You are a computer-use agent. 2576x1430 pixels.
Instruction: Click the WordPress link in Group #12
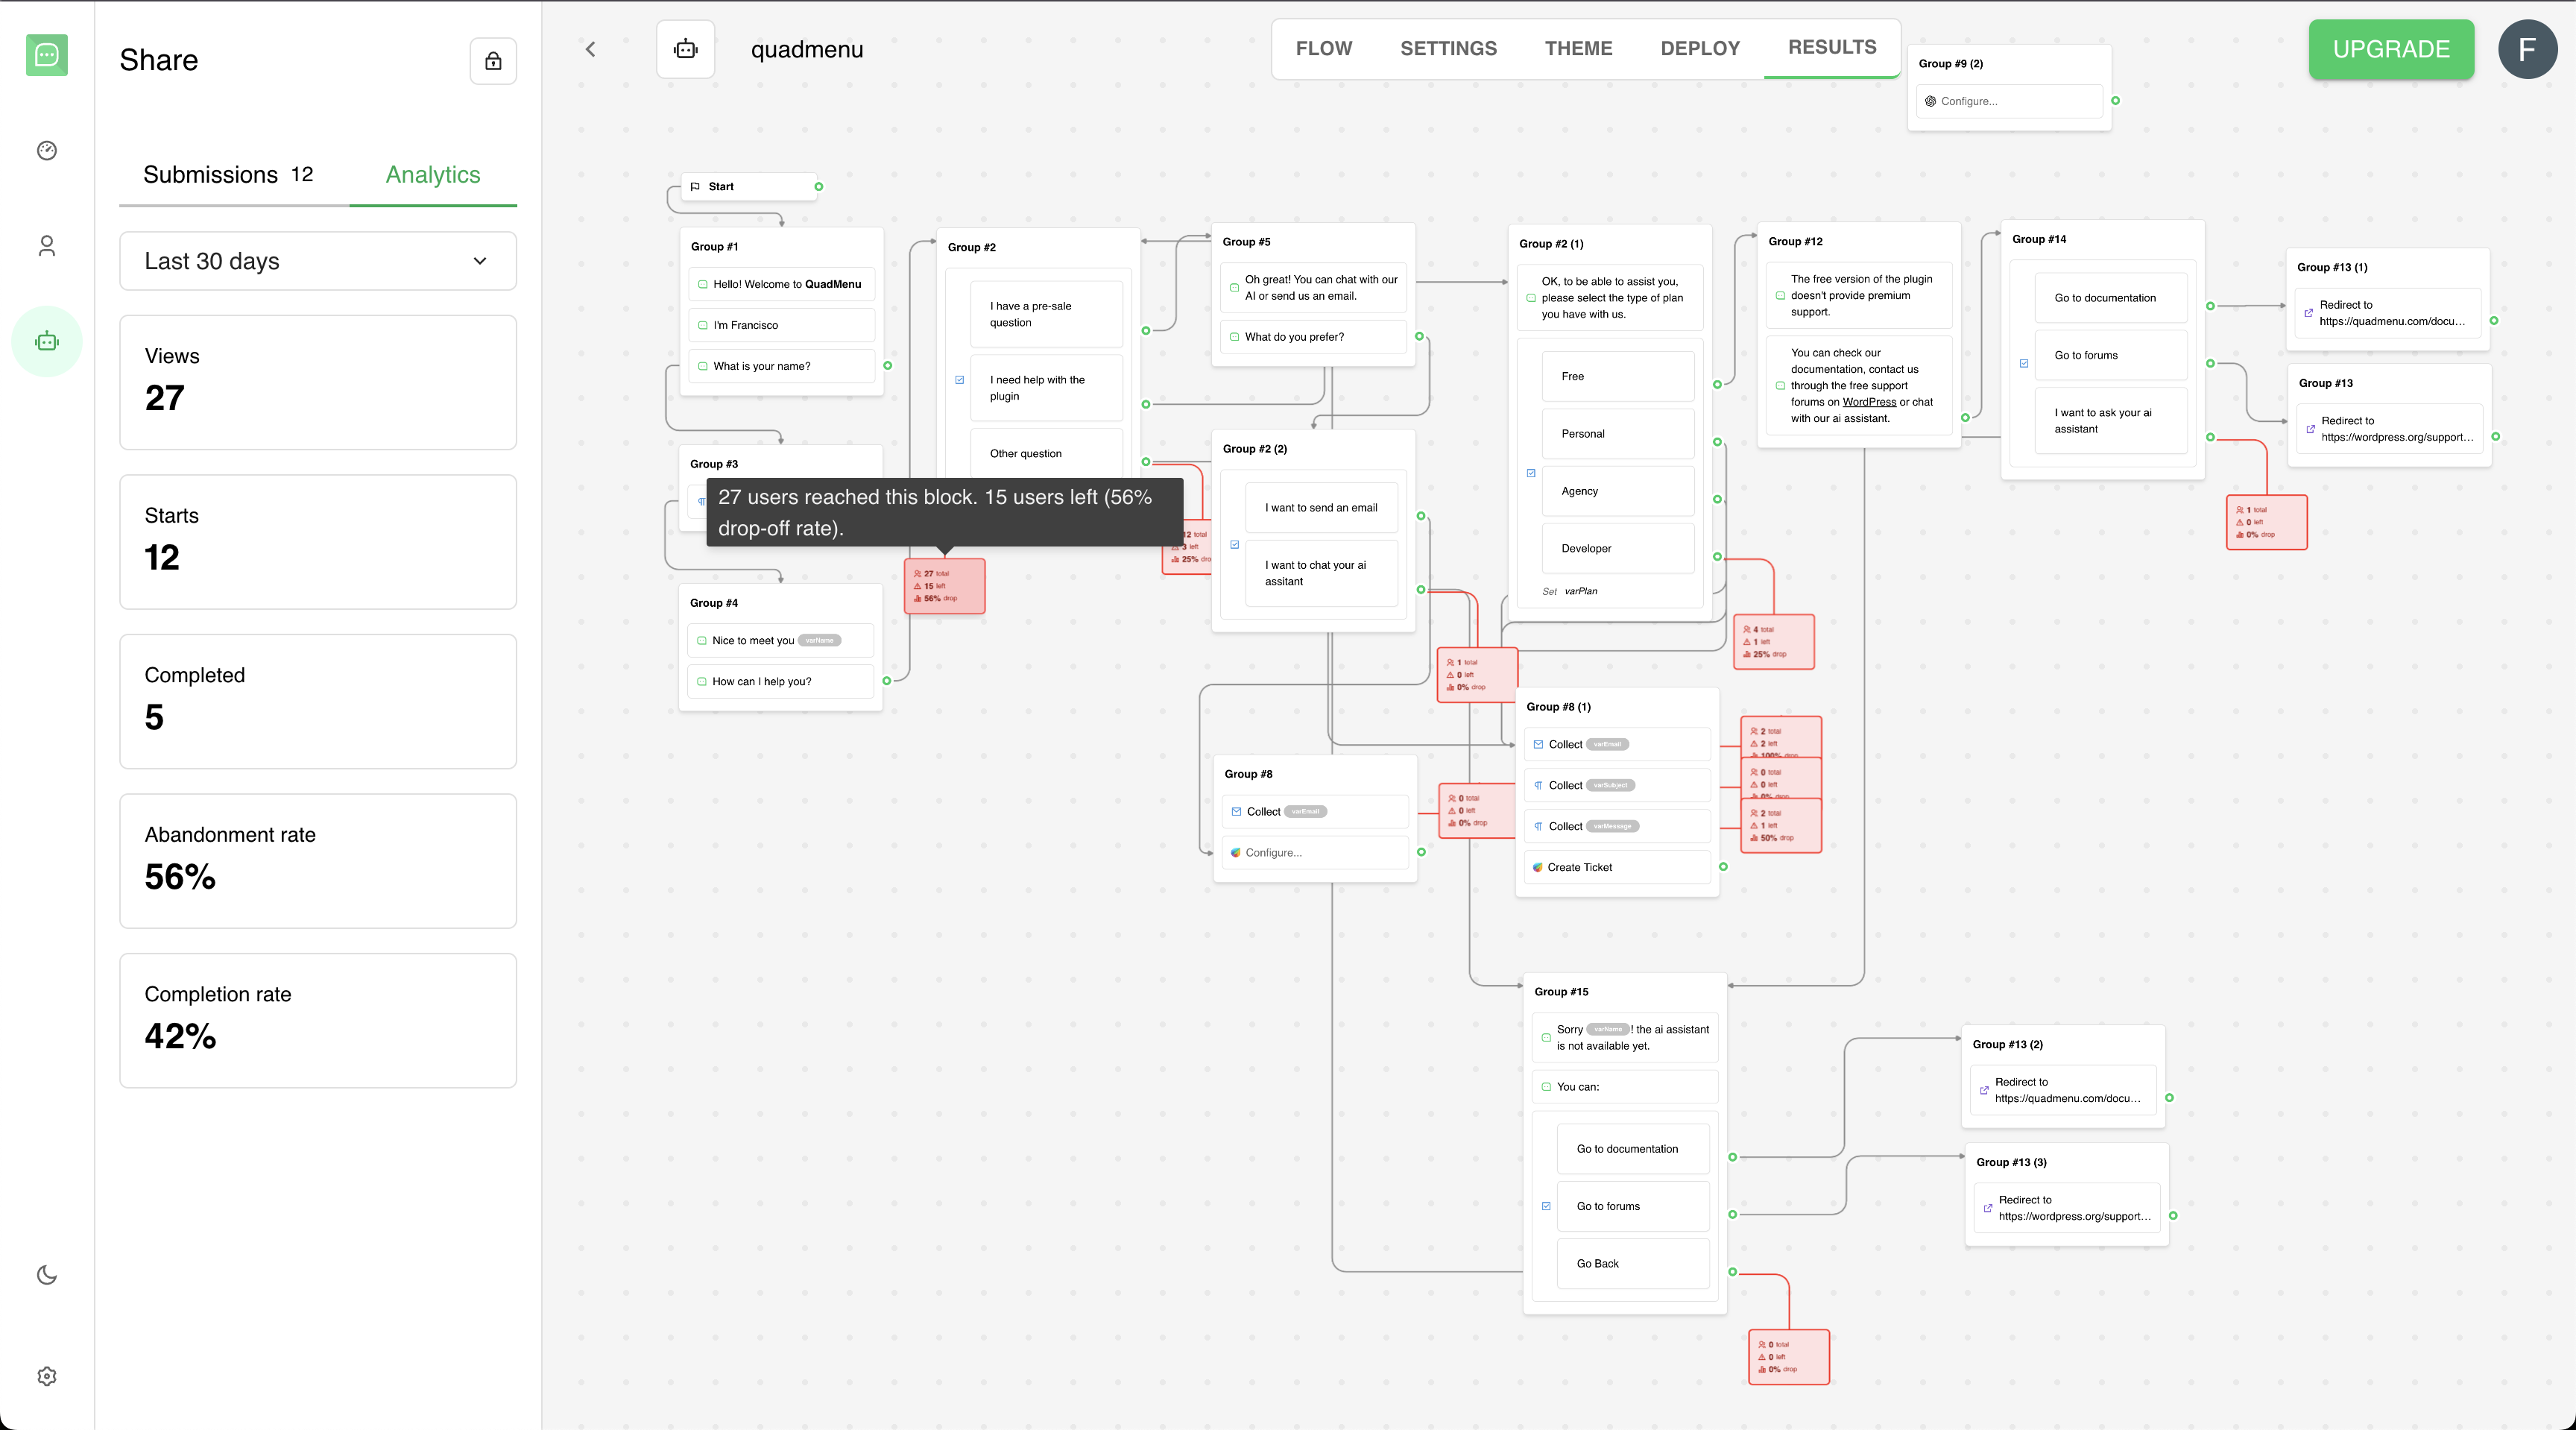[1868, 402]
